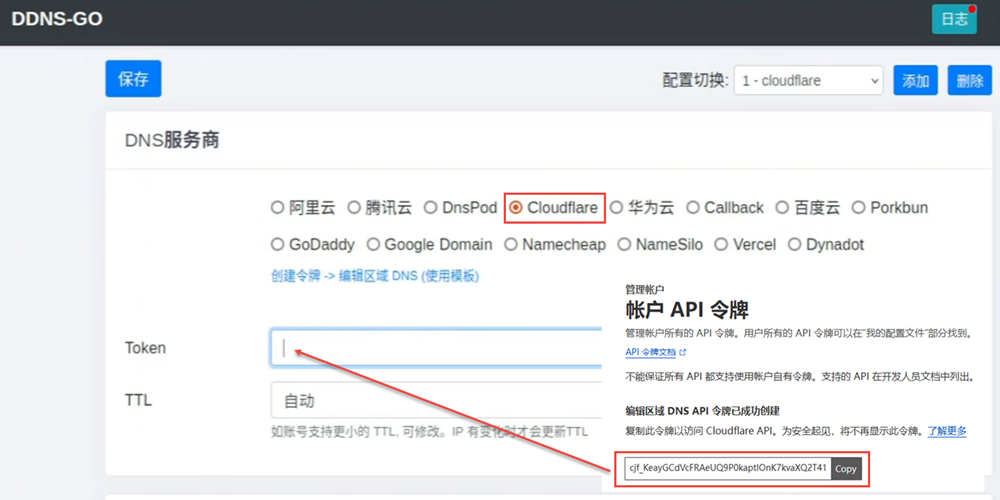Click the Token field label
Viewport: 1000px width, 500px height.
(145, 348)
